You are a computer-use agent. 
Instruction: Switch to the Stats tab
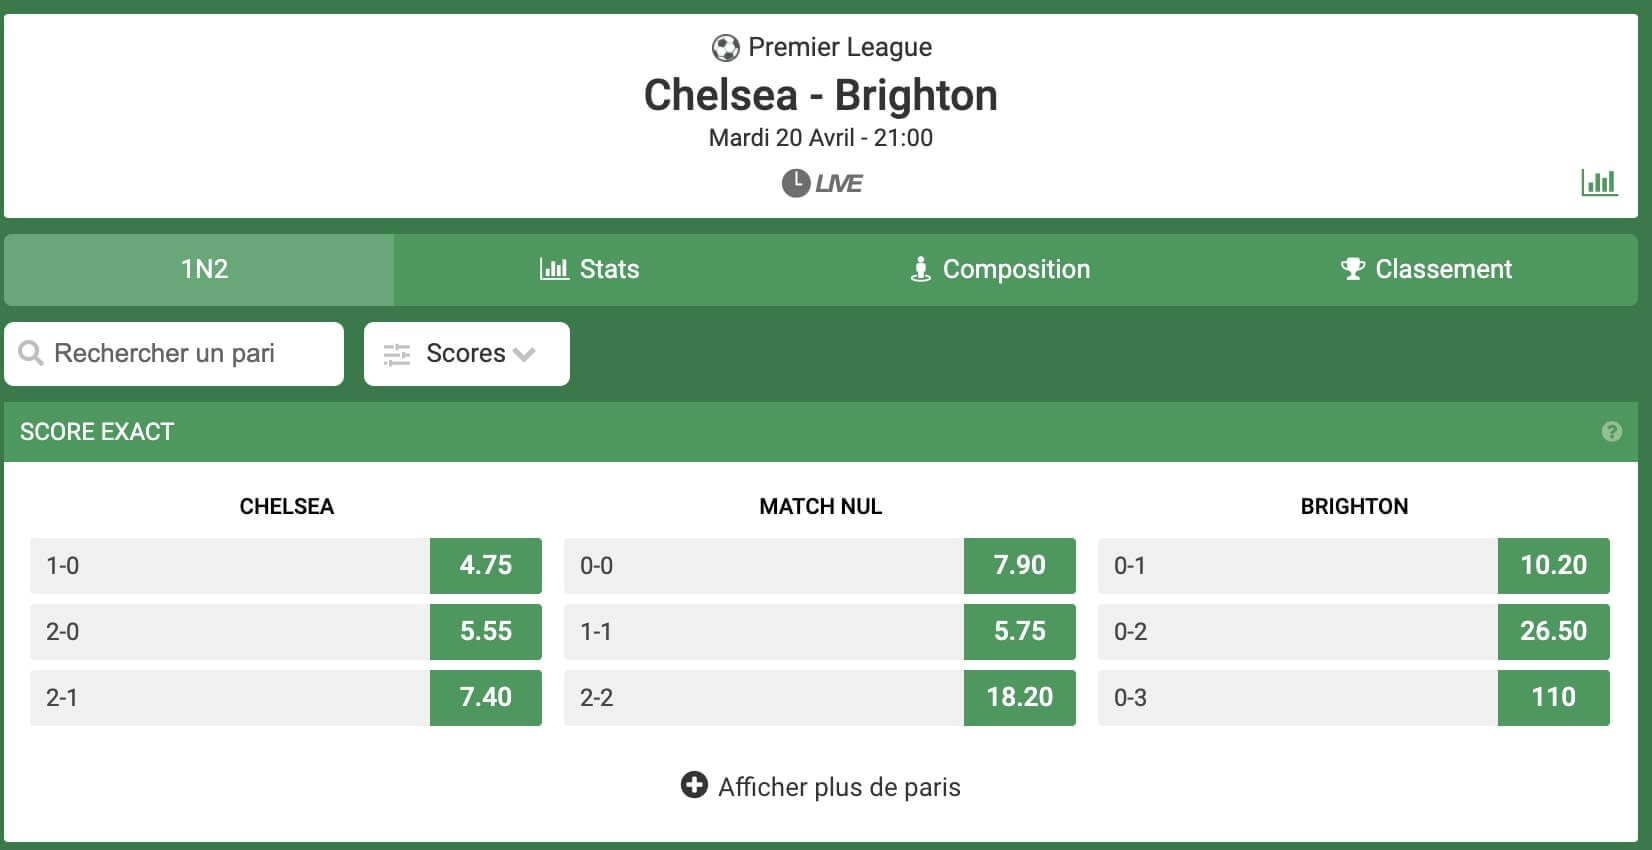click(589, 270)
